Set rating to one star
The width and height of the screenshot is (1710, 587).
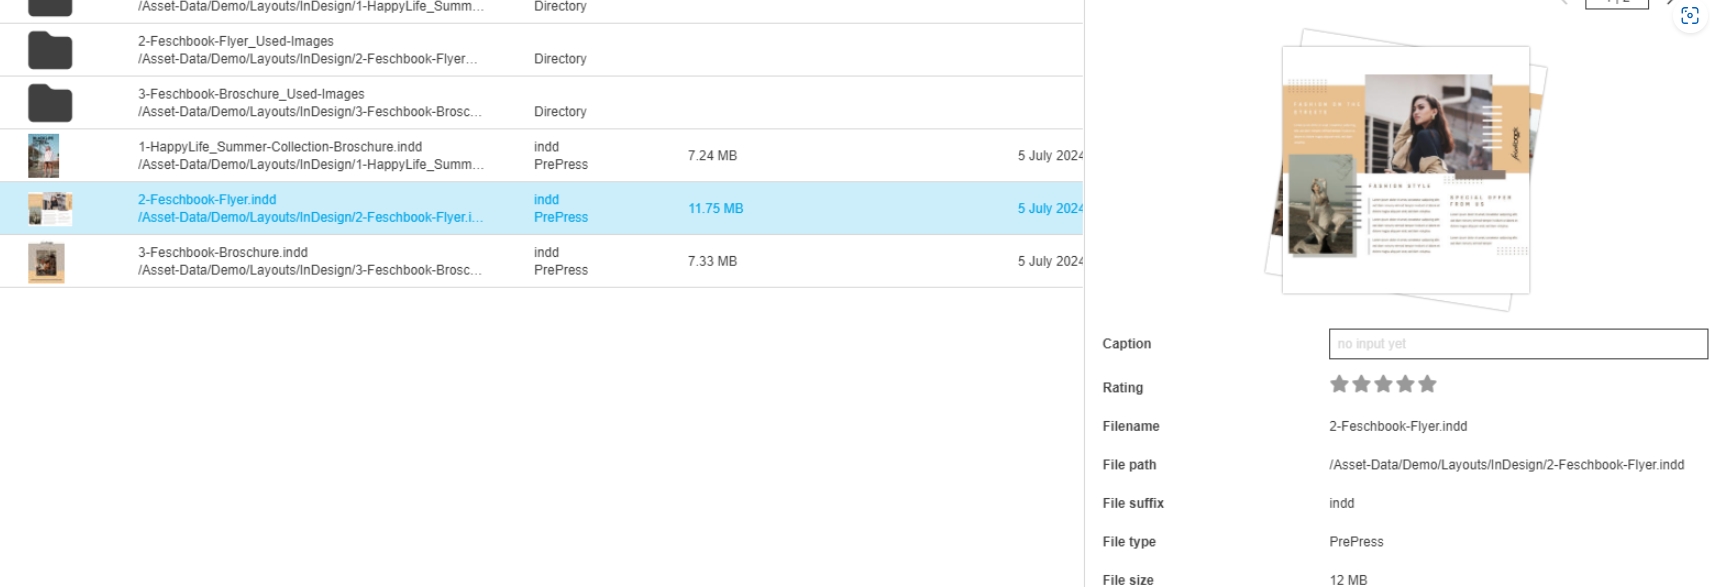pos(1339,384)
